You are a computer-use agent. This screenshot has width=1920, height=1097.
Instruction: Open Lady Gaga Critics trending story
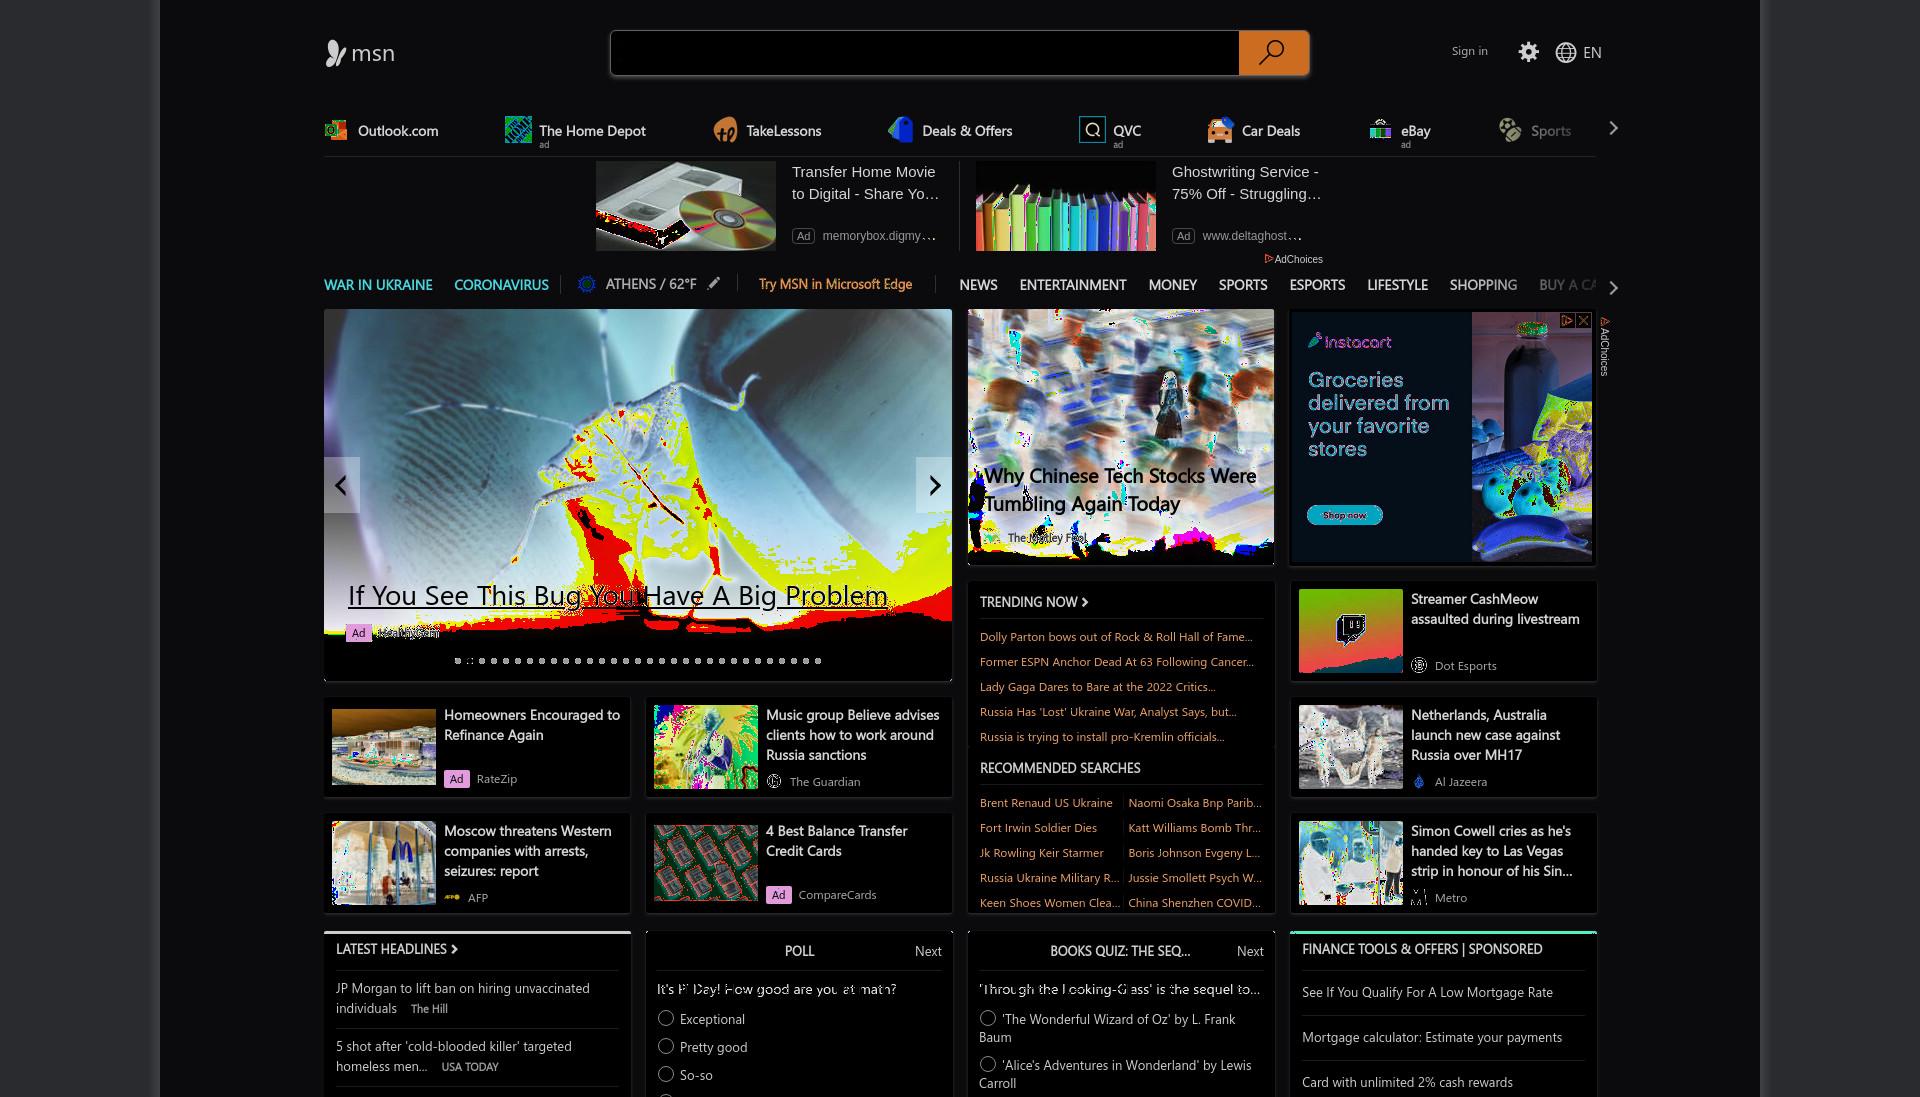pyautogui.click(x=1098, y=687)
